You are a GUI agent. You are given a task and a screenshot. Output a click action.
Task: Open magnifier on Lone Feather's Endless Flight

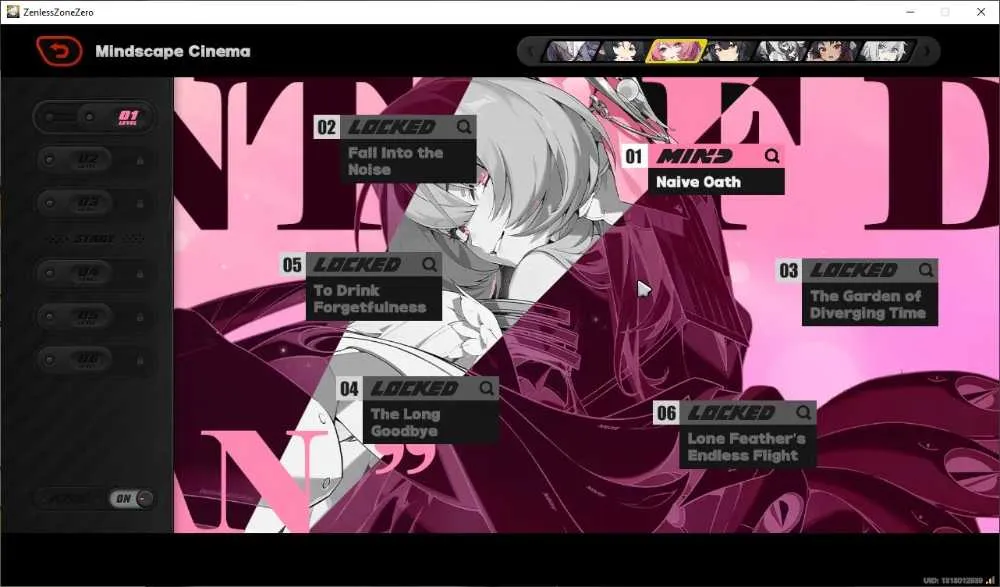[804, 412]
